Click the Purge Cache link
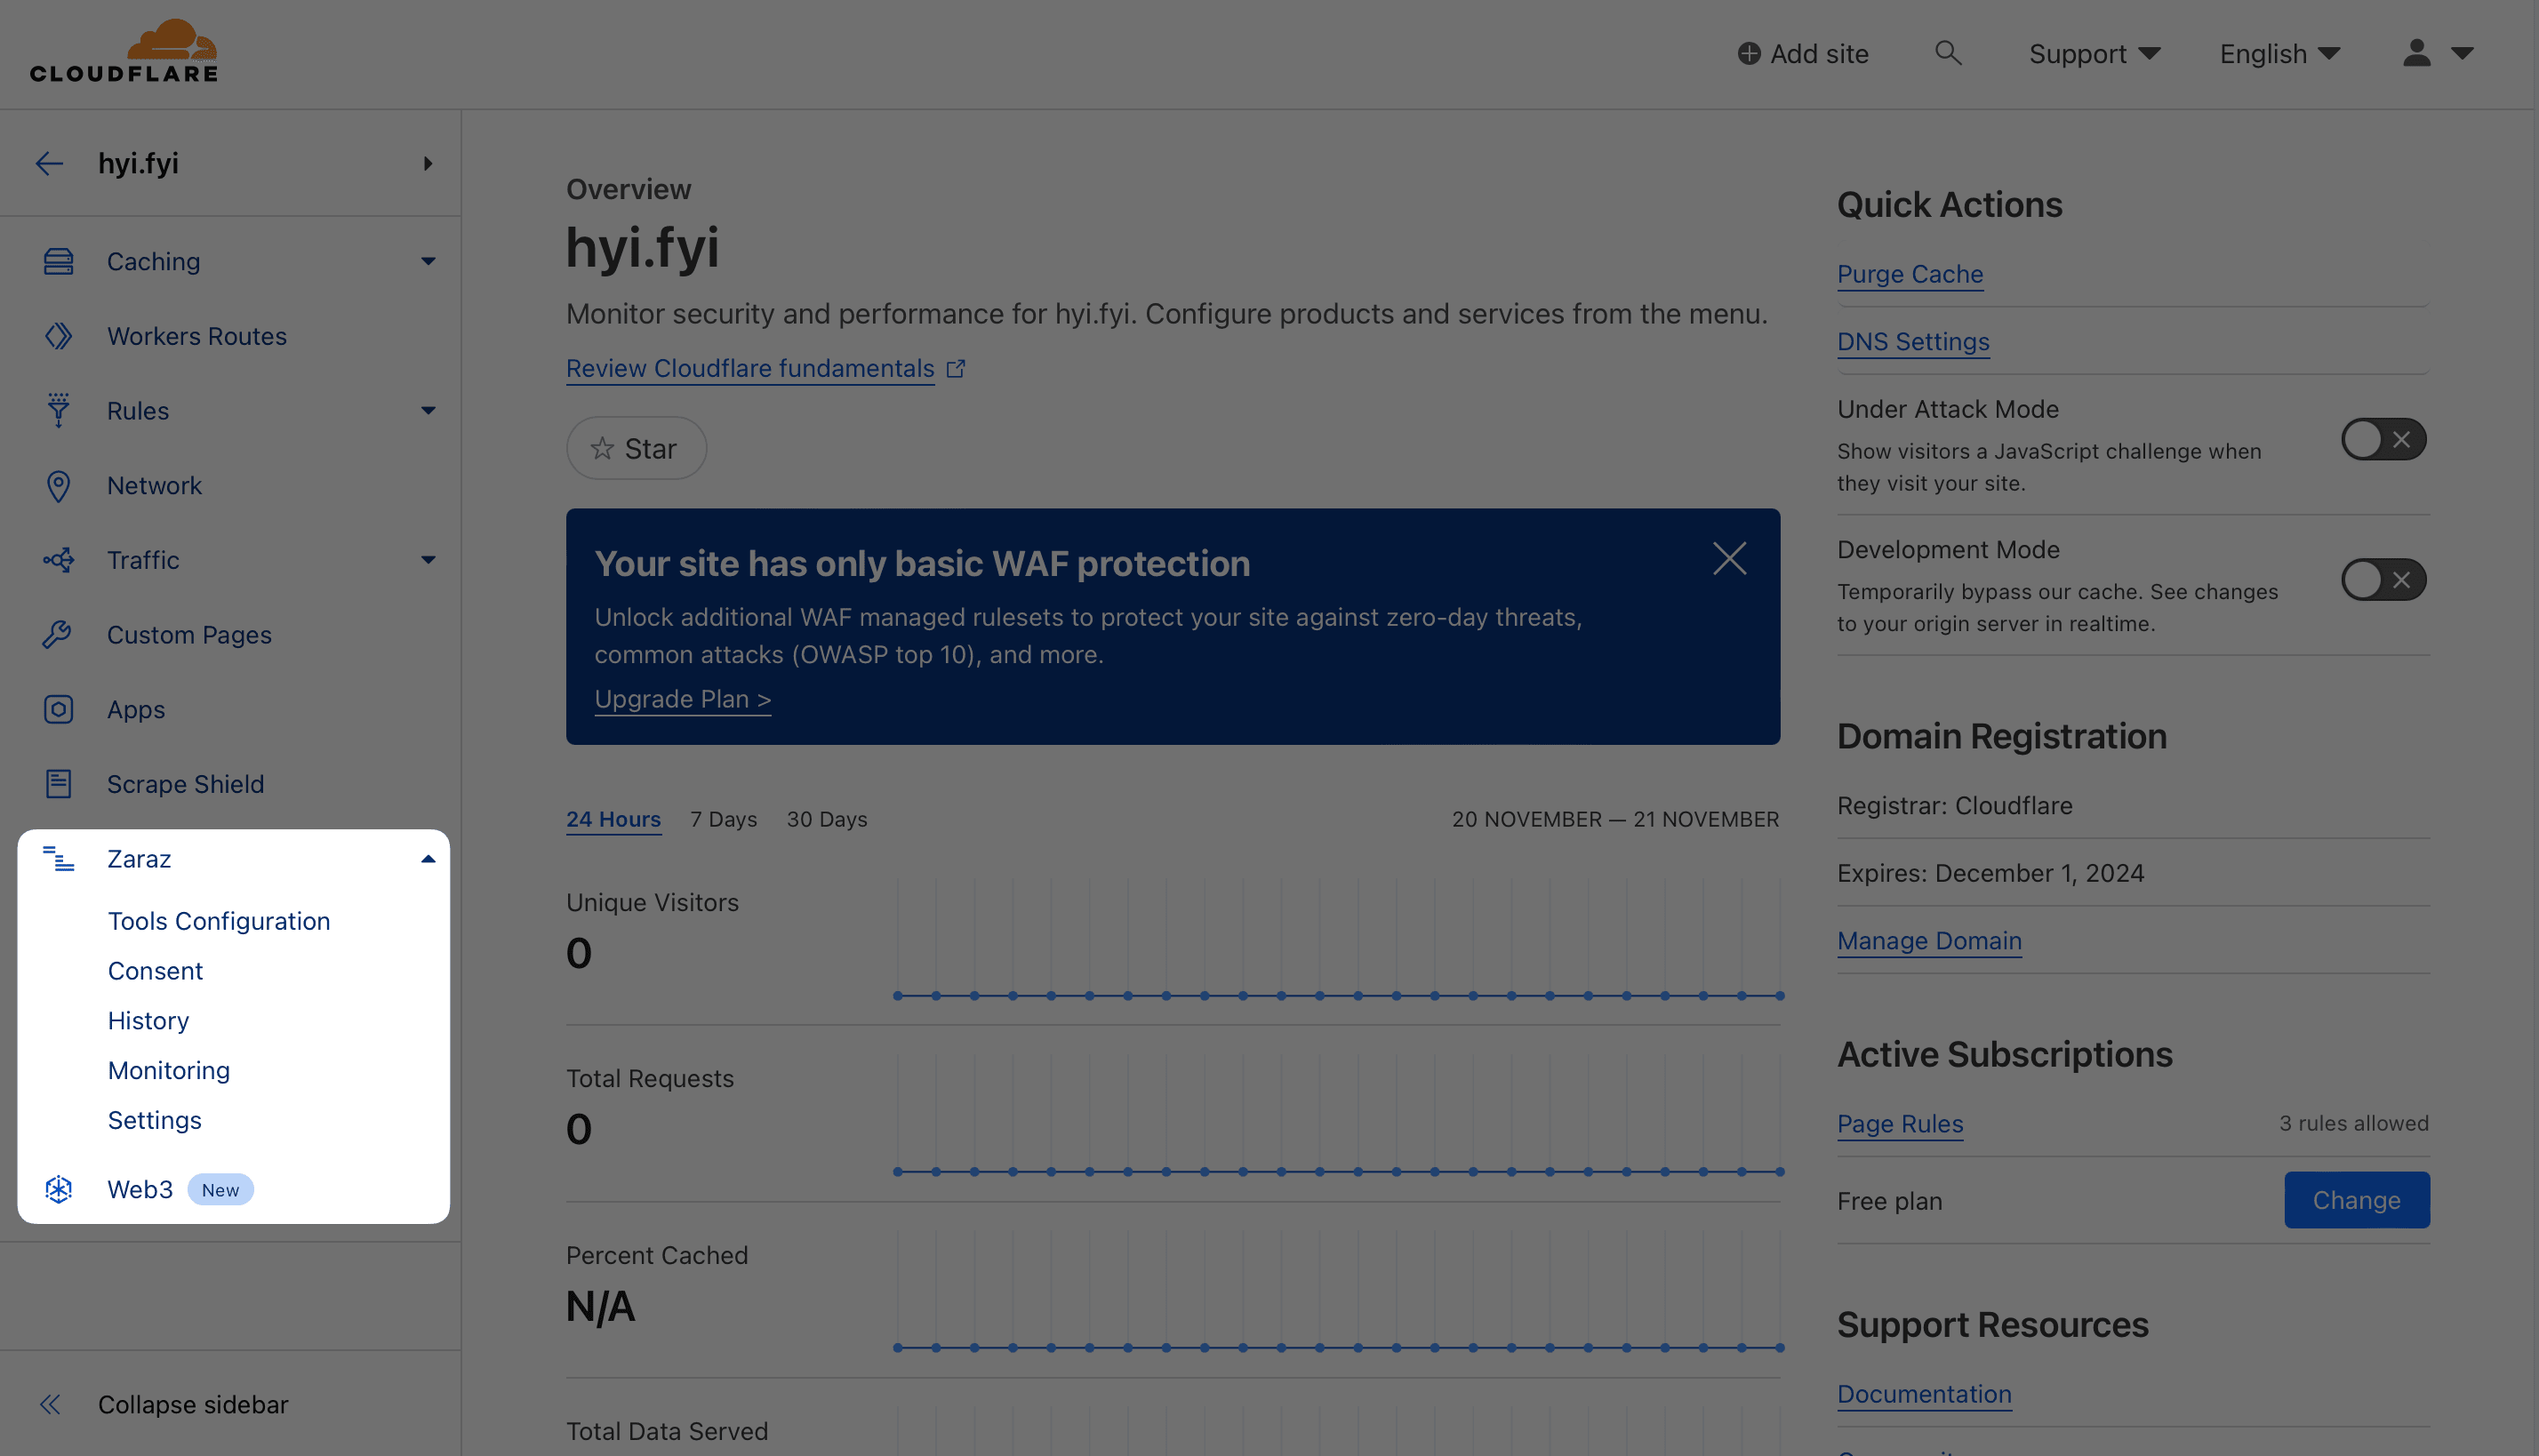2539x1456 pixels. tap(1909, 274)
